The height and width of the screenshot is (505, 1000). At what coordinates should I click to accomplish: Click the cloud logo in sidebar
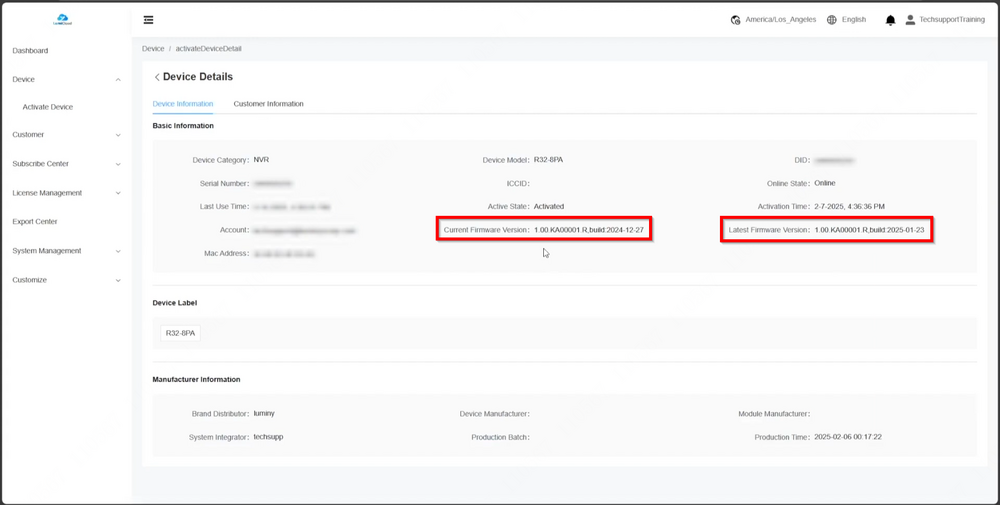tap(62, 18)
